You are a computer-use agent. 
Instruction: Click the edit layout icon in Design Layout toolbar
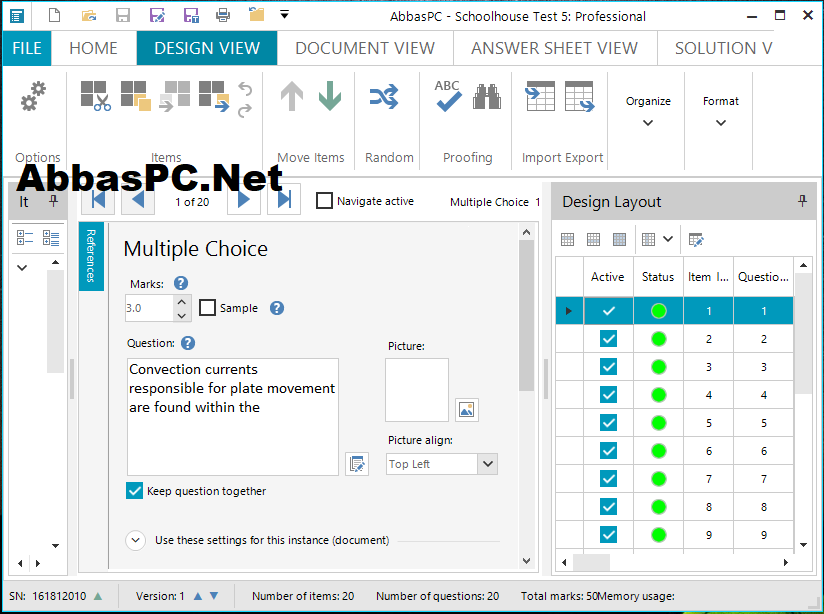tap(696, 240)
